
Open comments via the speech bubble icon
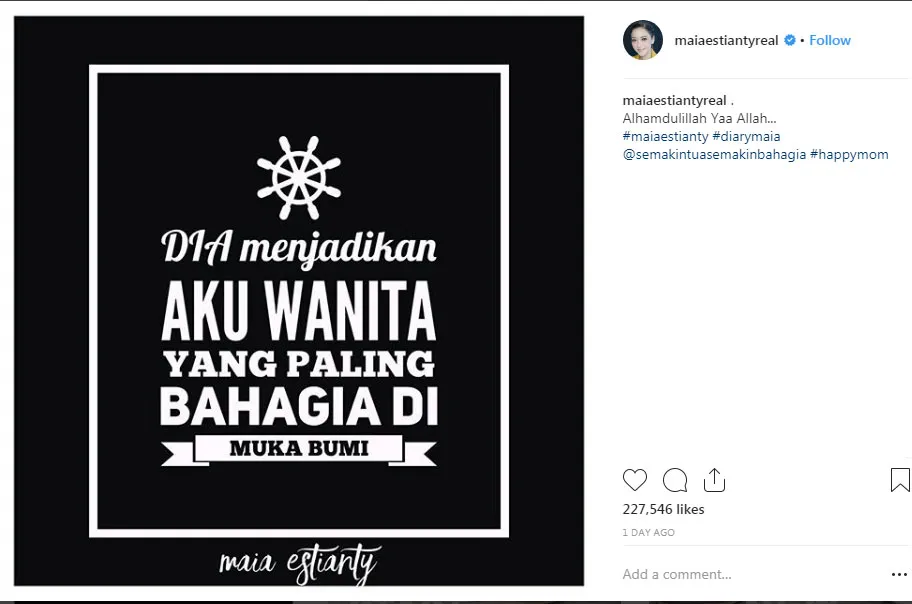coord(675,480)
